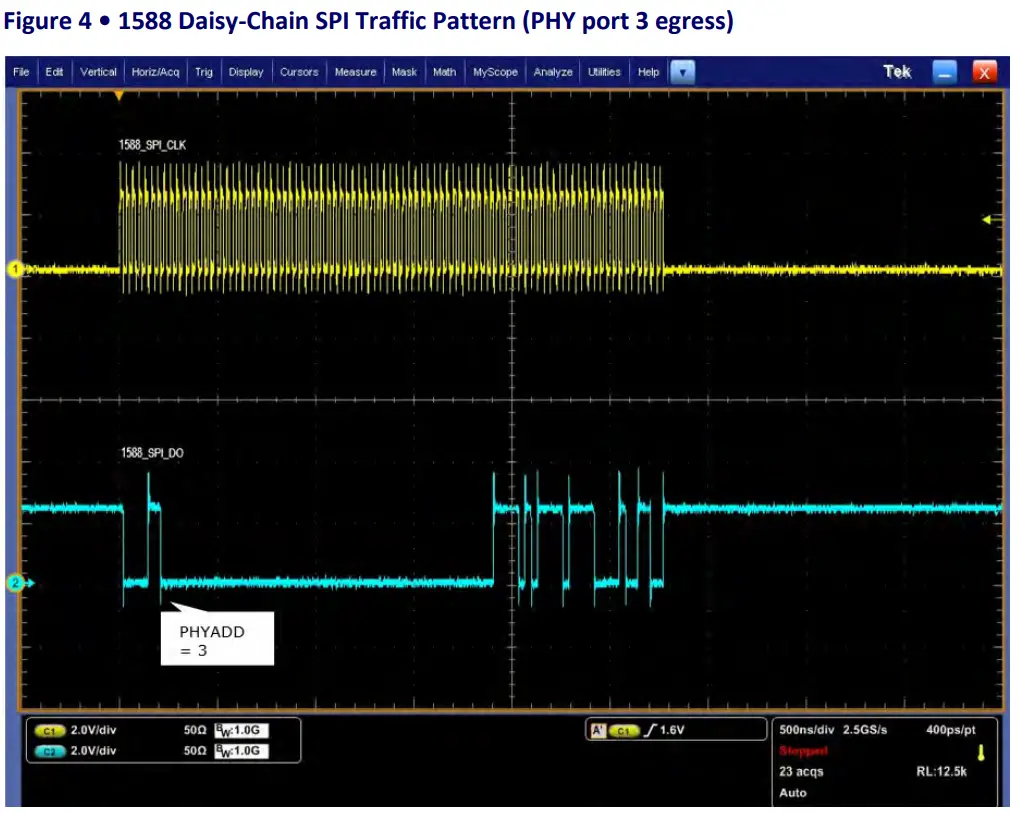Click the 500ns/div timebase readout
This screenshot has width=1018, height=814.
point(807,730)
